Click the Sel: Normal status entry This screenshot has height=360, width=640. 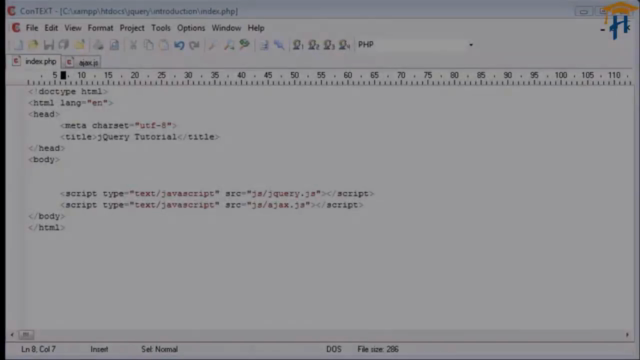click(x=159, y=349)
